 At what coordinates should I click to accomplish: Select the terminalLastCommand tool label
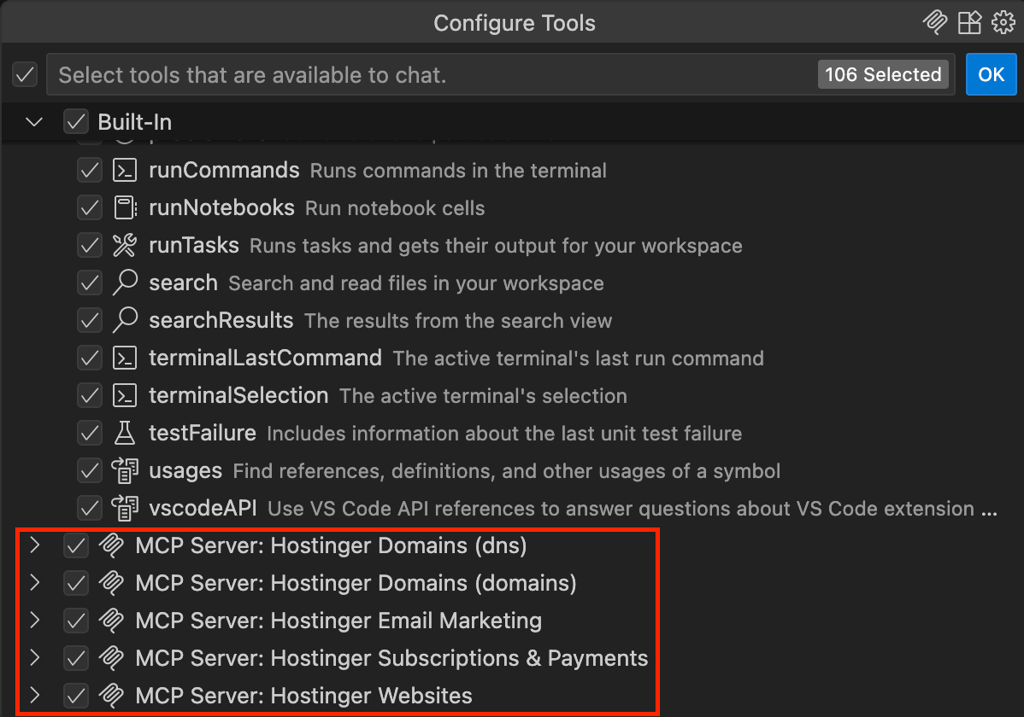pos(265,358)
